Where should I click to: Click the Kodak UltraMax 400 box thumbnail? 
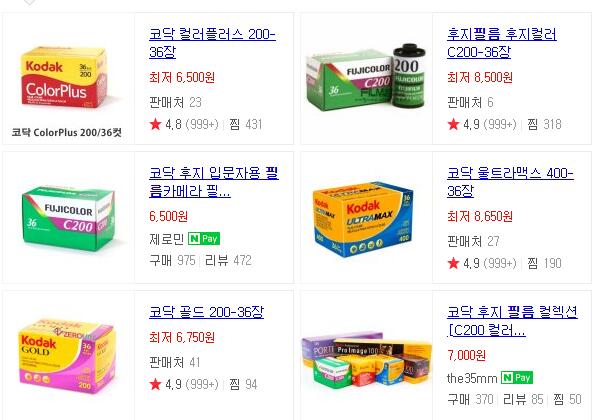(363, 219)
